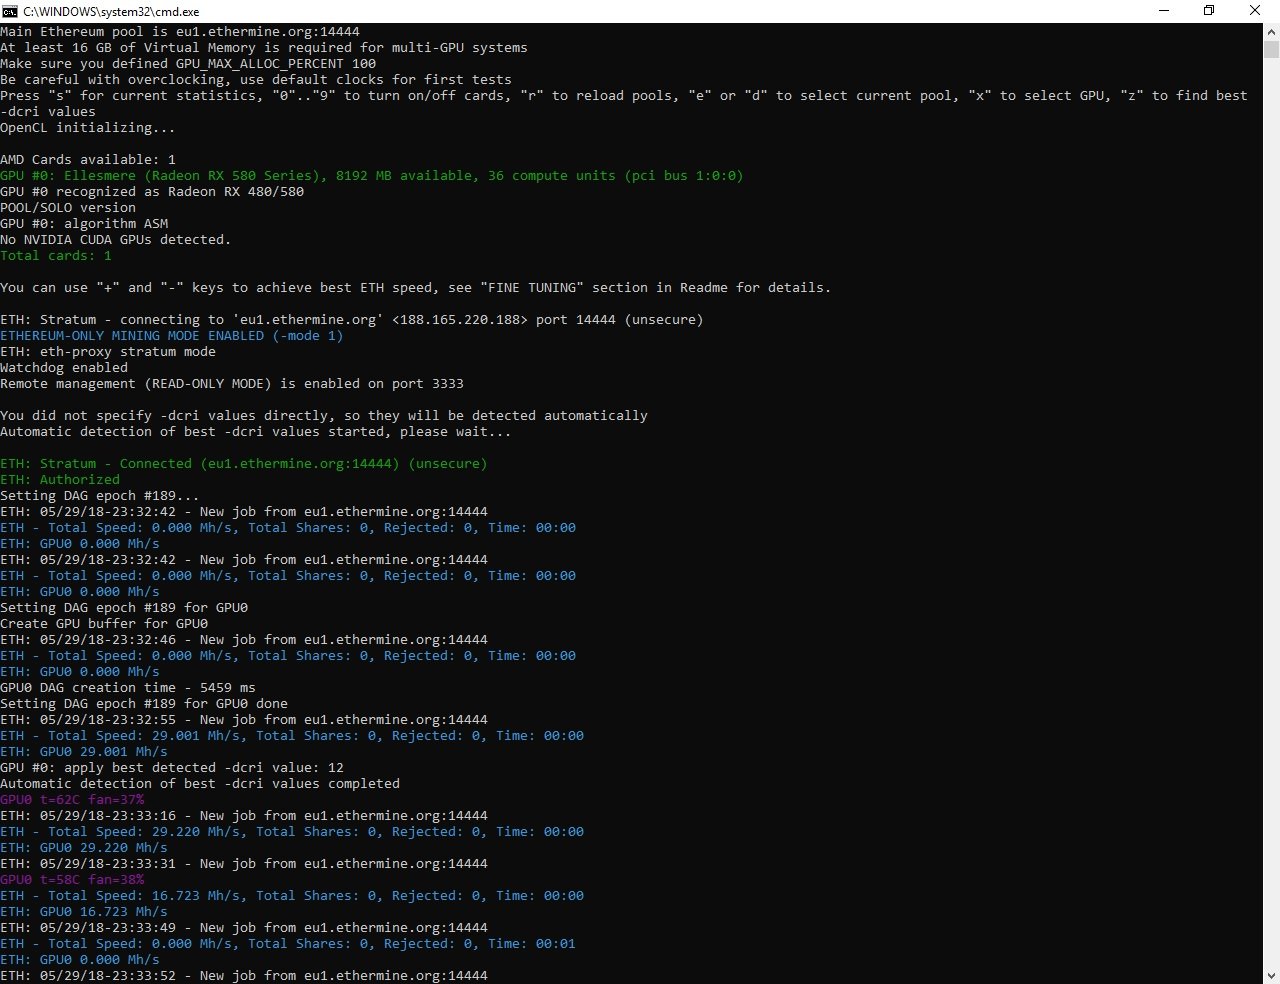Image resolution: width=1280 pixels, height=984 pixels.
Task: Restore down the cmd.exe window
Action: [1209, 11]
